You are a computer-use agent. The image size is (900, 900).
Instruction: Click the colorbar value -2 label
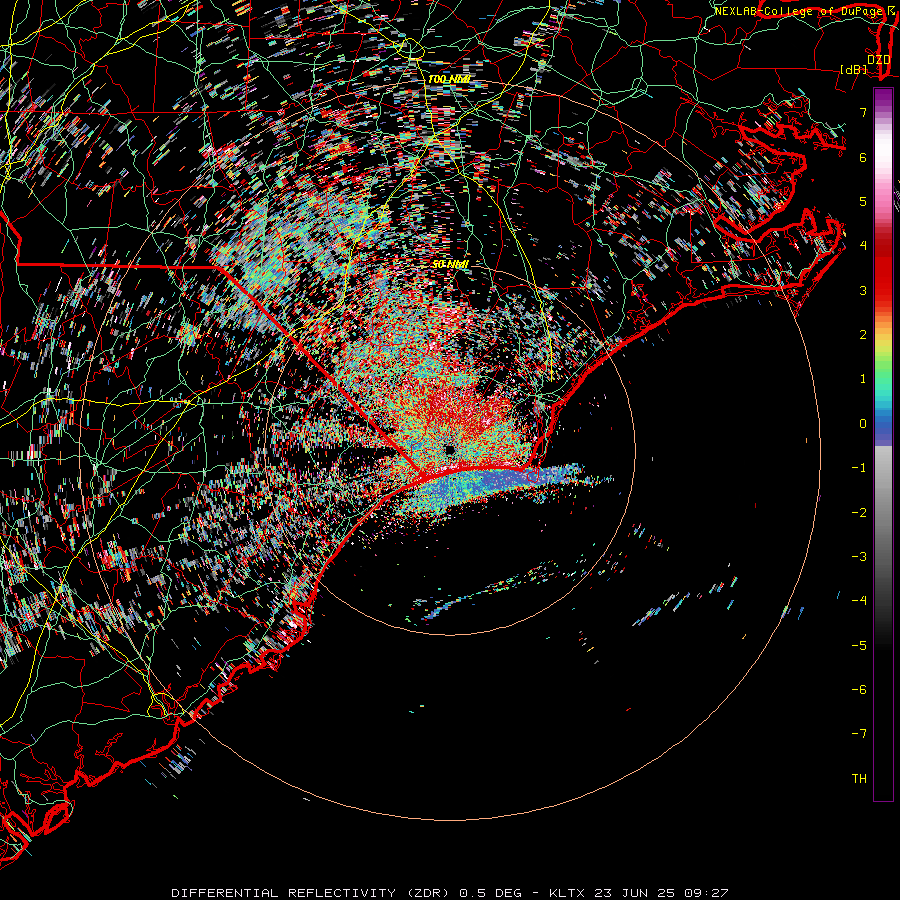coord(859,513)
